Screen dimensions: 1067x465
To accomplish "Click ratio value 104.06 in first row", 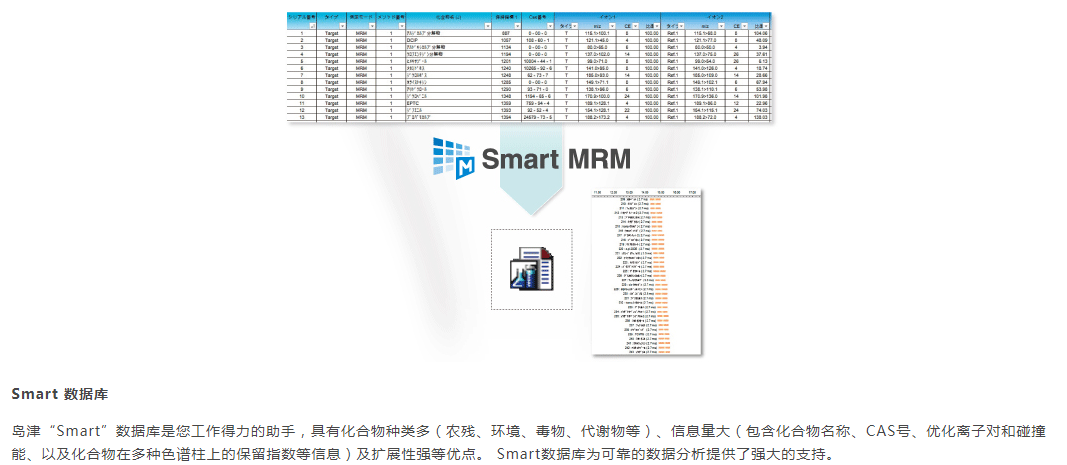I will (760, 33).
